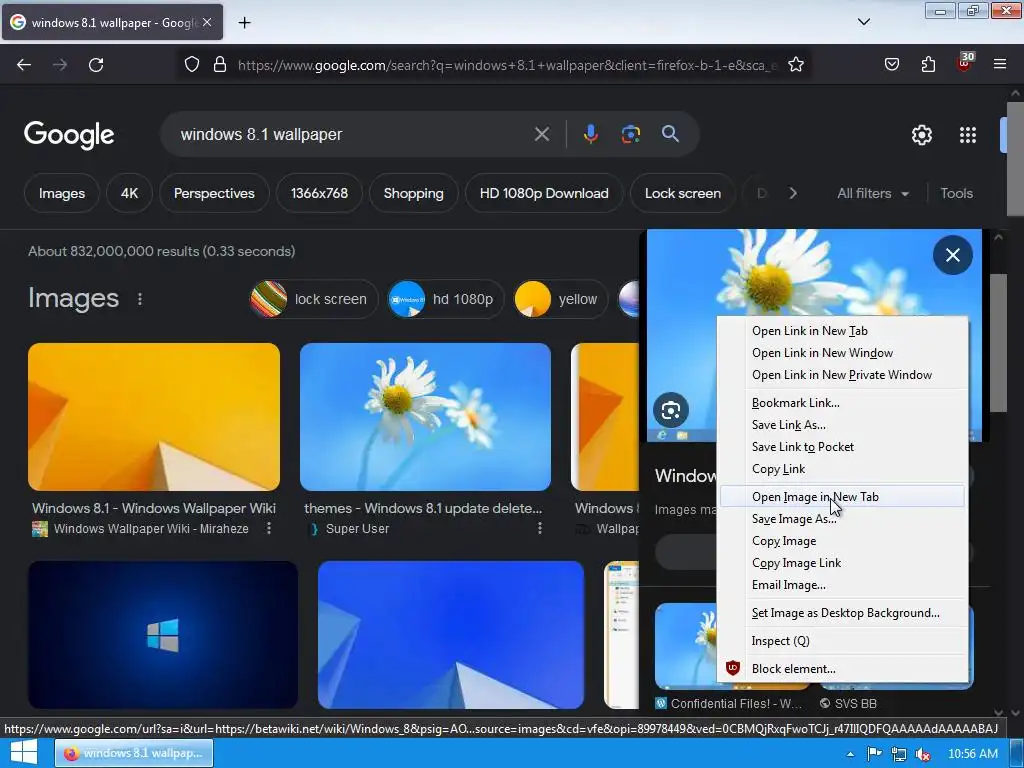Open Action Center flag tray icon
The image size is (1024, 768).
(874, 754)
